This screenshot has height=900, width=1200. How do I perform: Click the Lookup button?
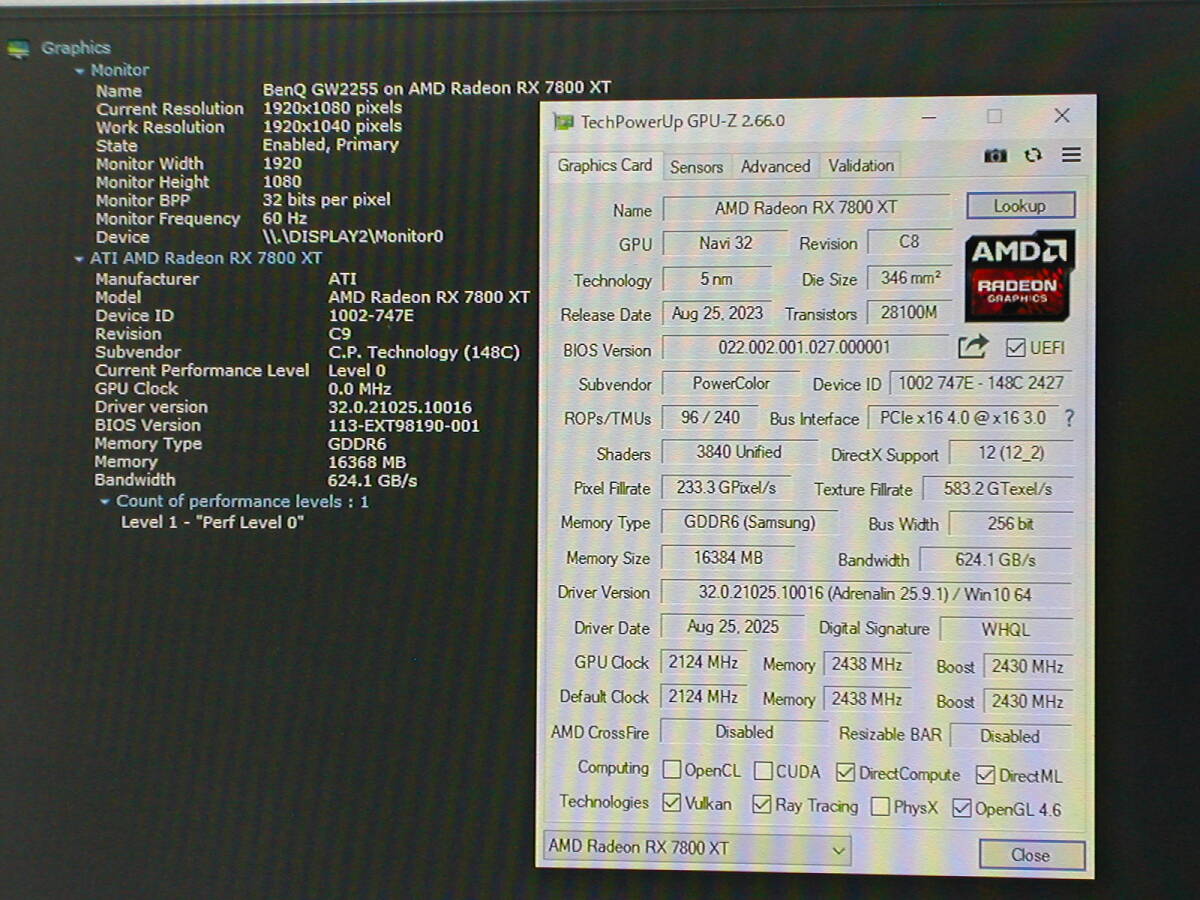1020,206
